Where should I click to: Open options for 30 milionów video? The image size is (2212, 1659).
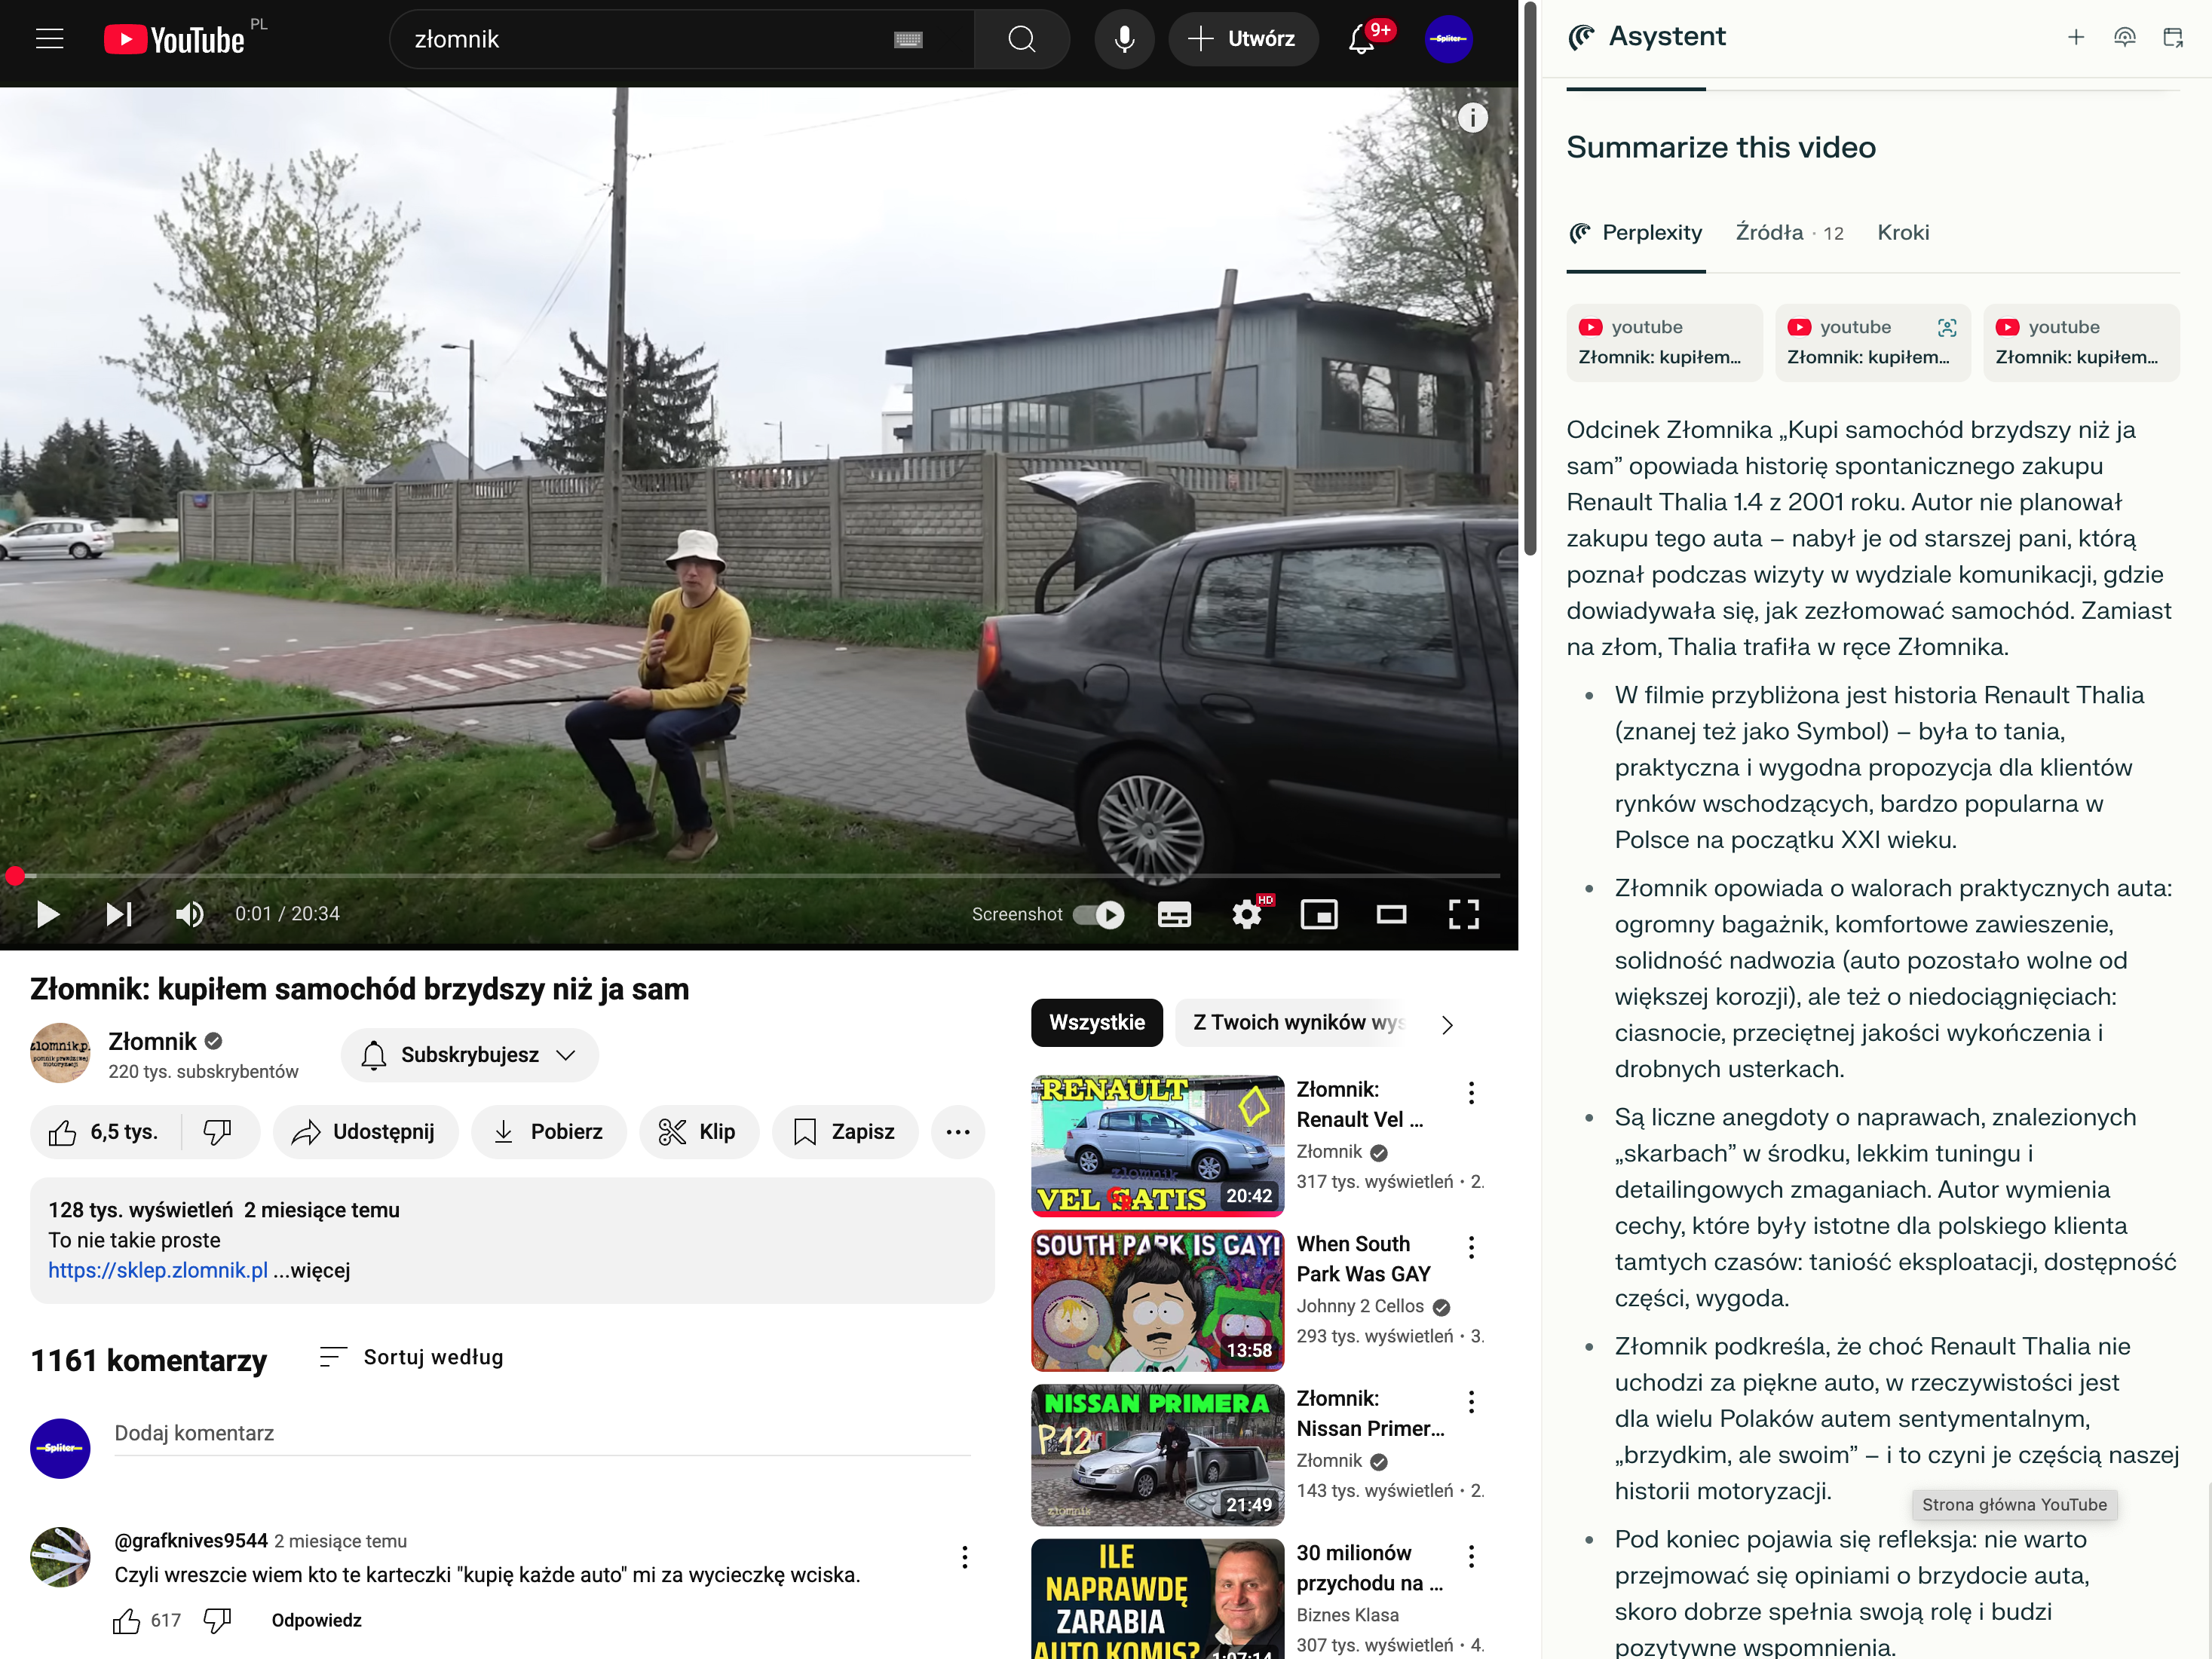1471,1556
